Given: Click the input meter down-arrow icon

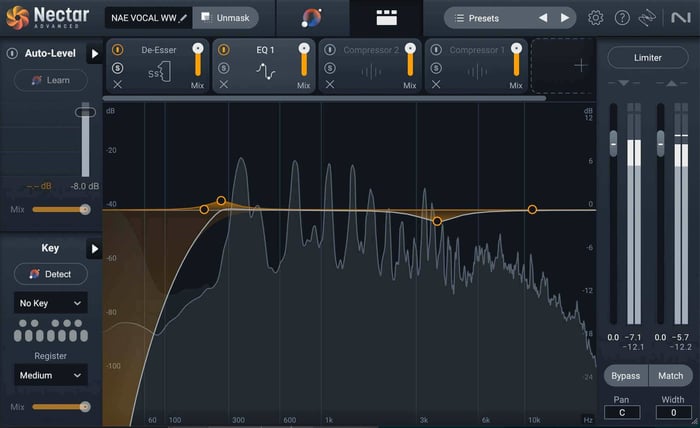Looking at the screenshot, I should [624, 83].
